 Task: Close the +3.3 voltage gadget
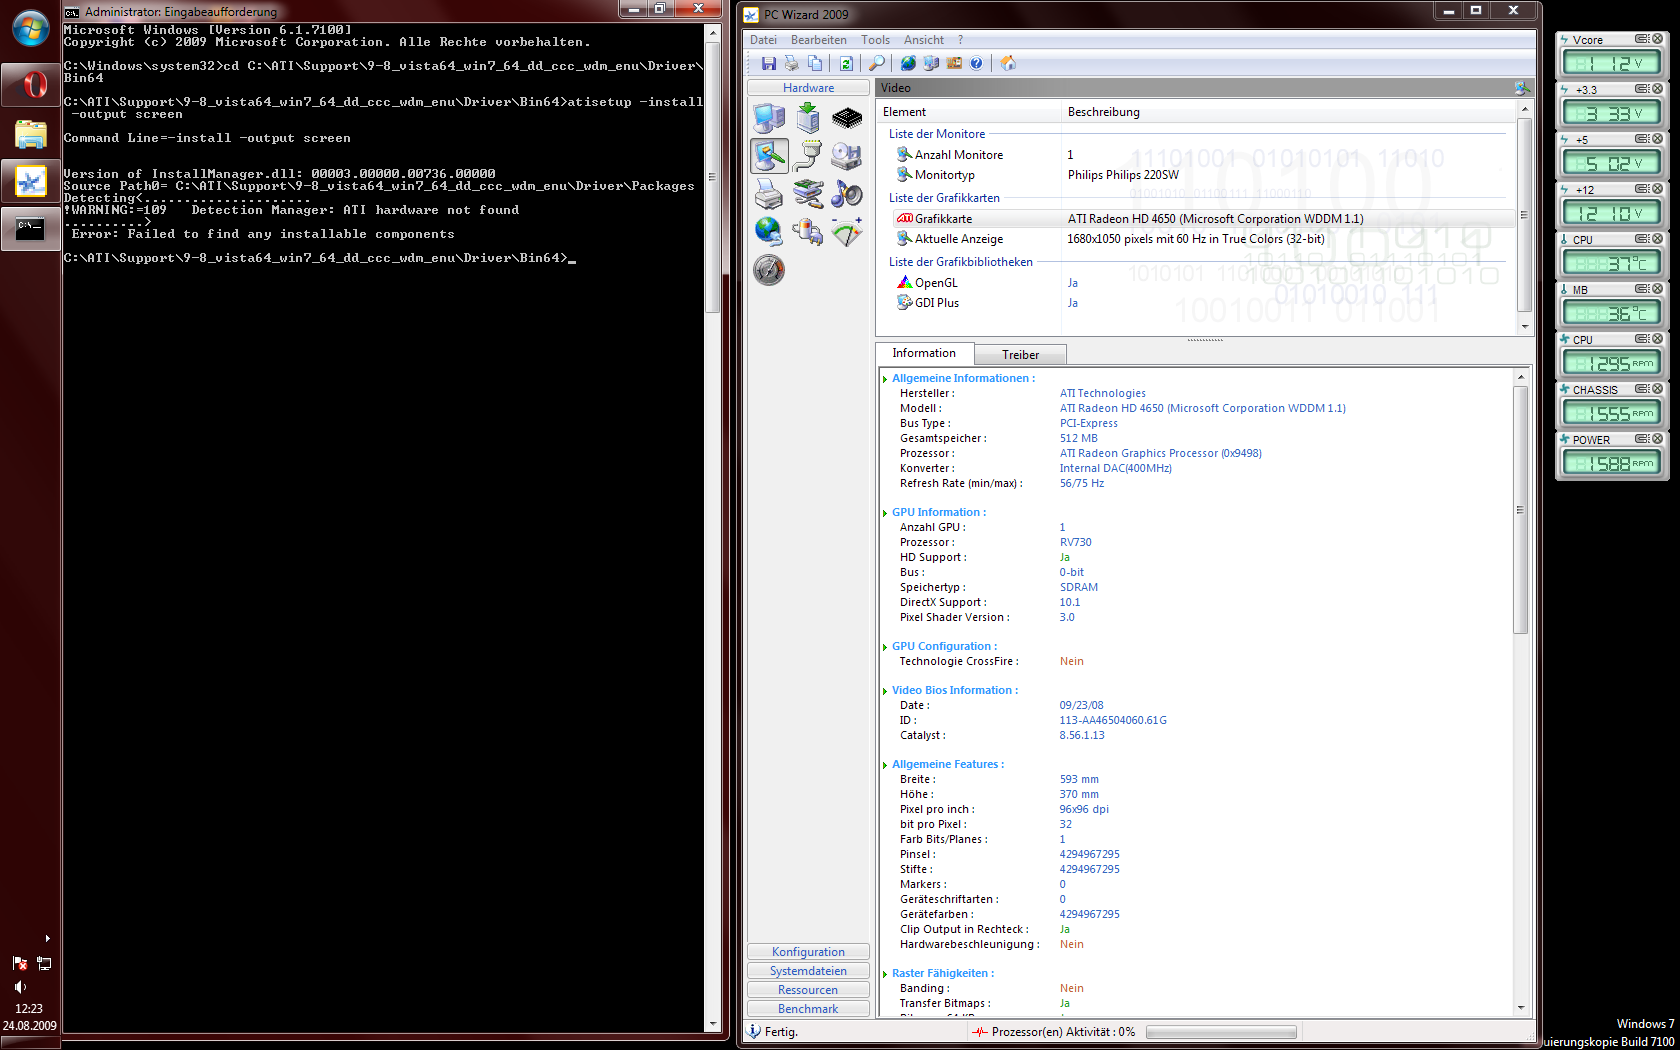(x=1657, y=89)
